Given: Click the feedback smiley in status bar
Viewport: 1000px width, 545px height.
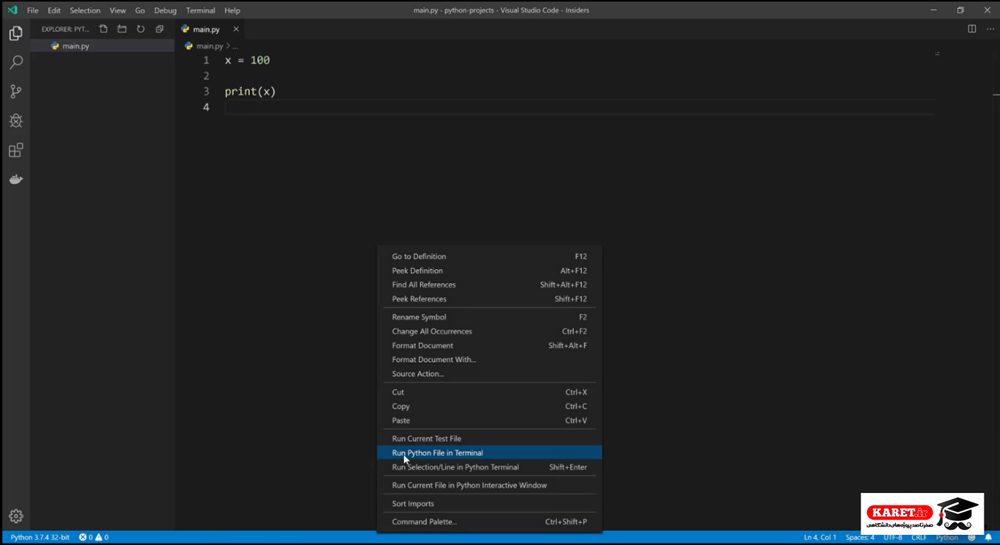Looking at the screenshot, I should (x=972, y=537).
